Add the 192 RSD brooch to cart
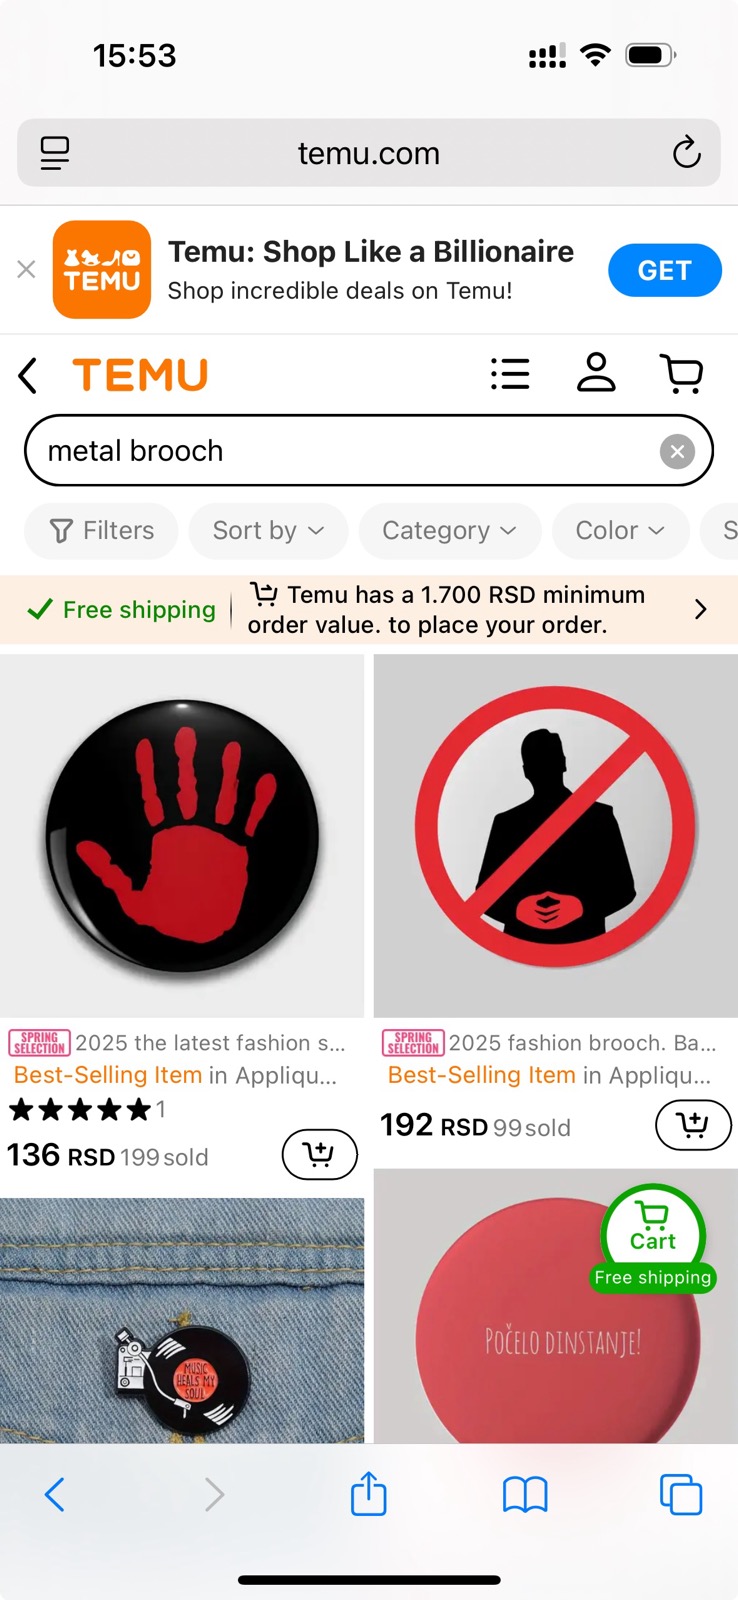The image size is (738, 1600). pyautogui.click(x=693, y=1125)
